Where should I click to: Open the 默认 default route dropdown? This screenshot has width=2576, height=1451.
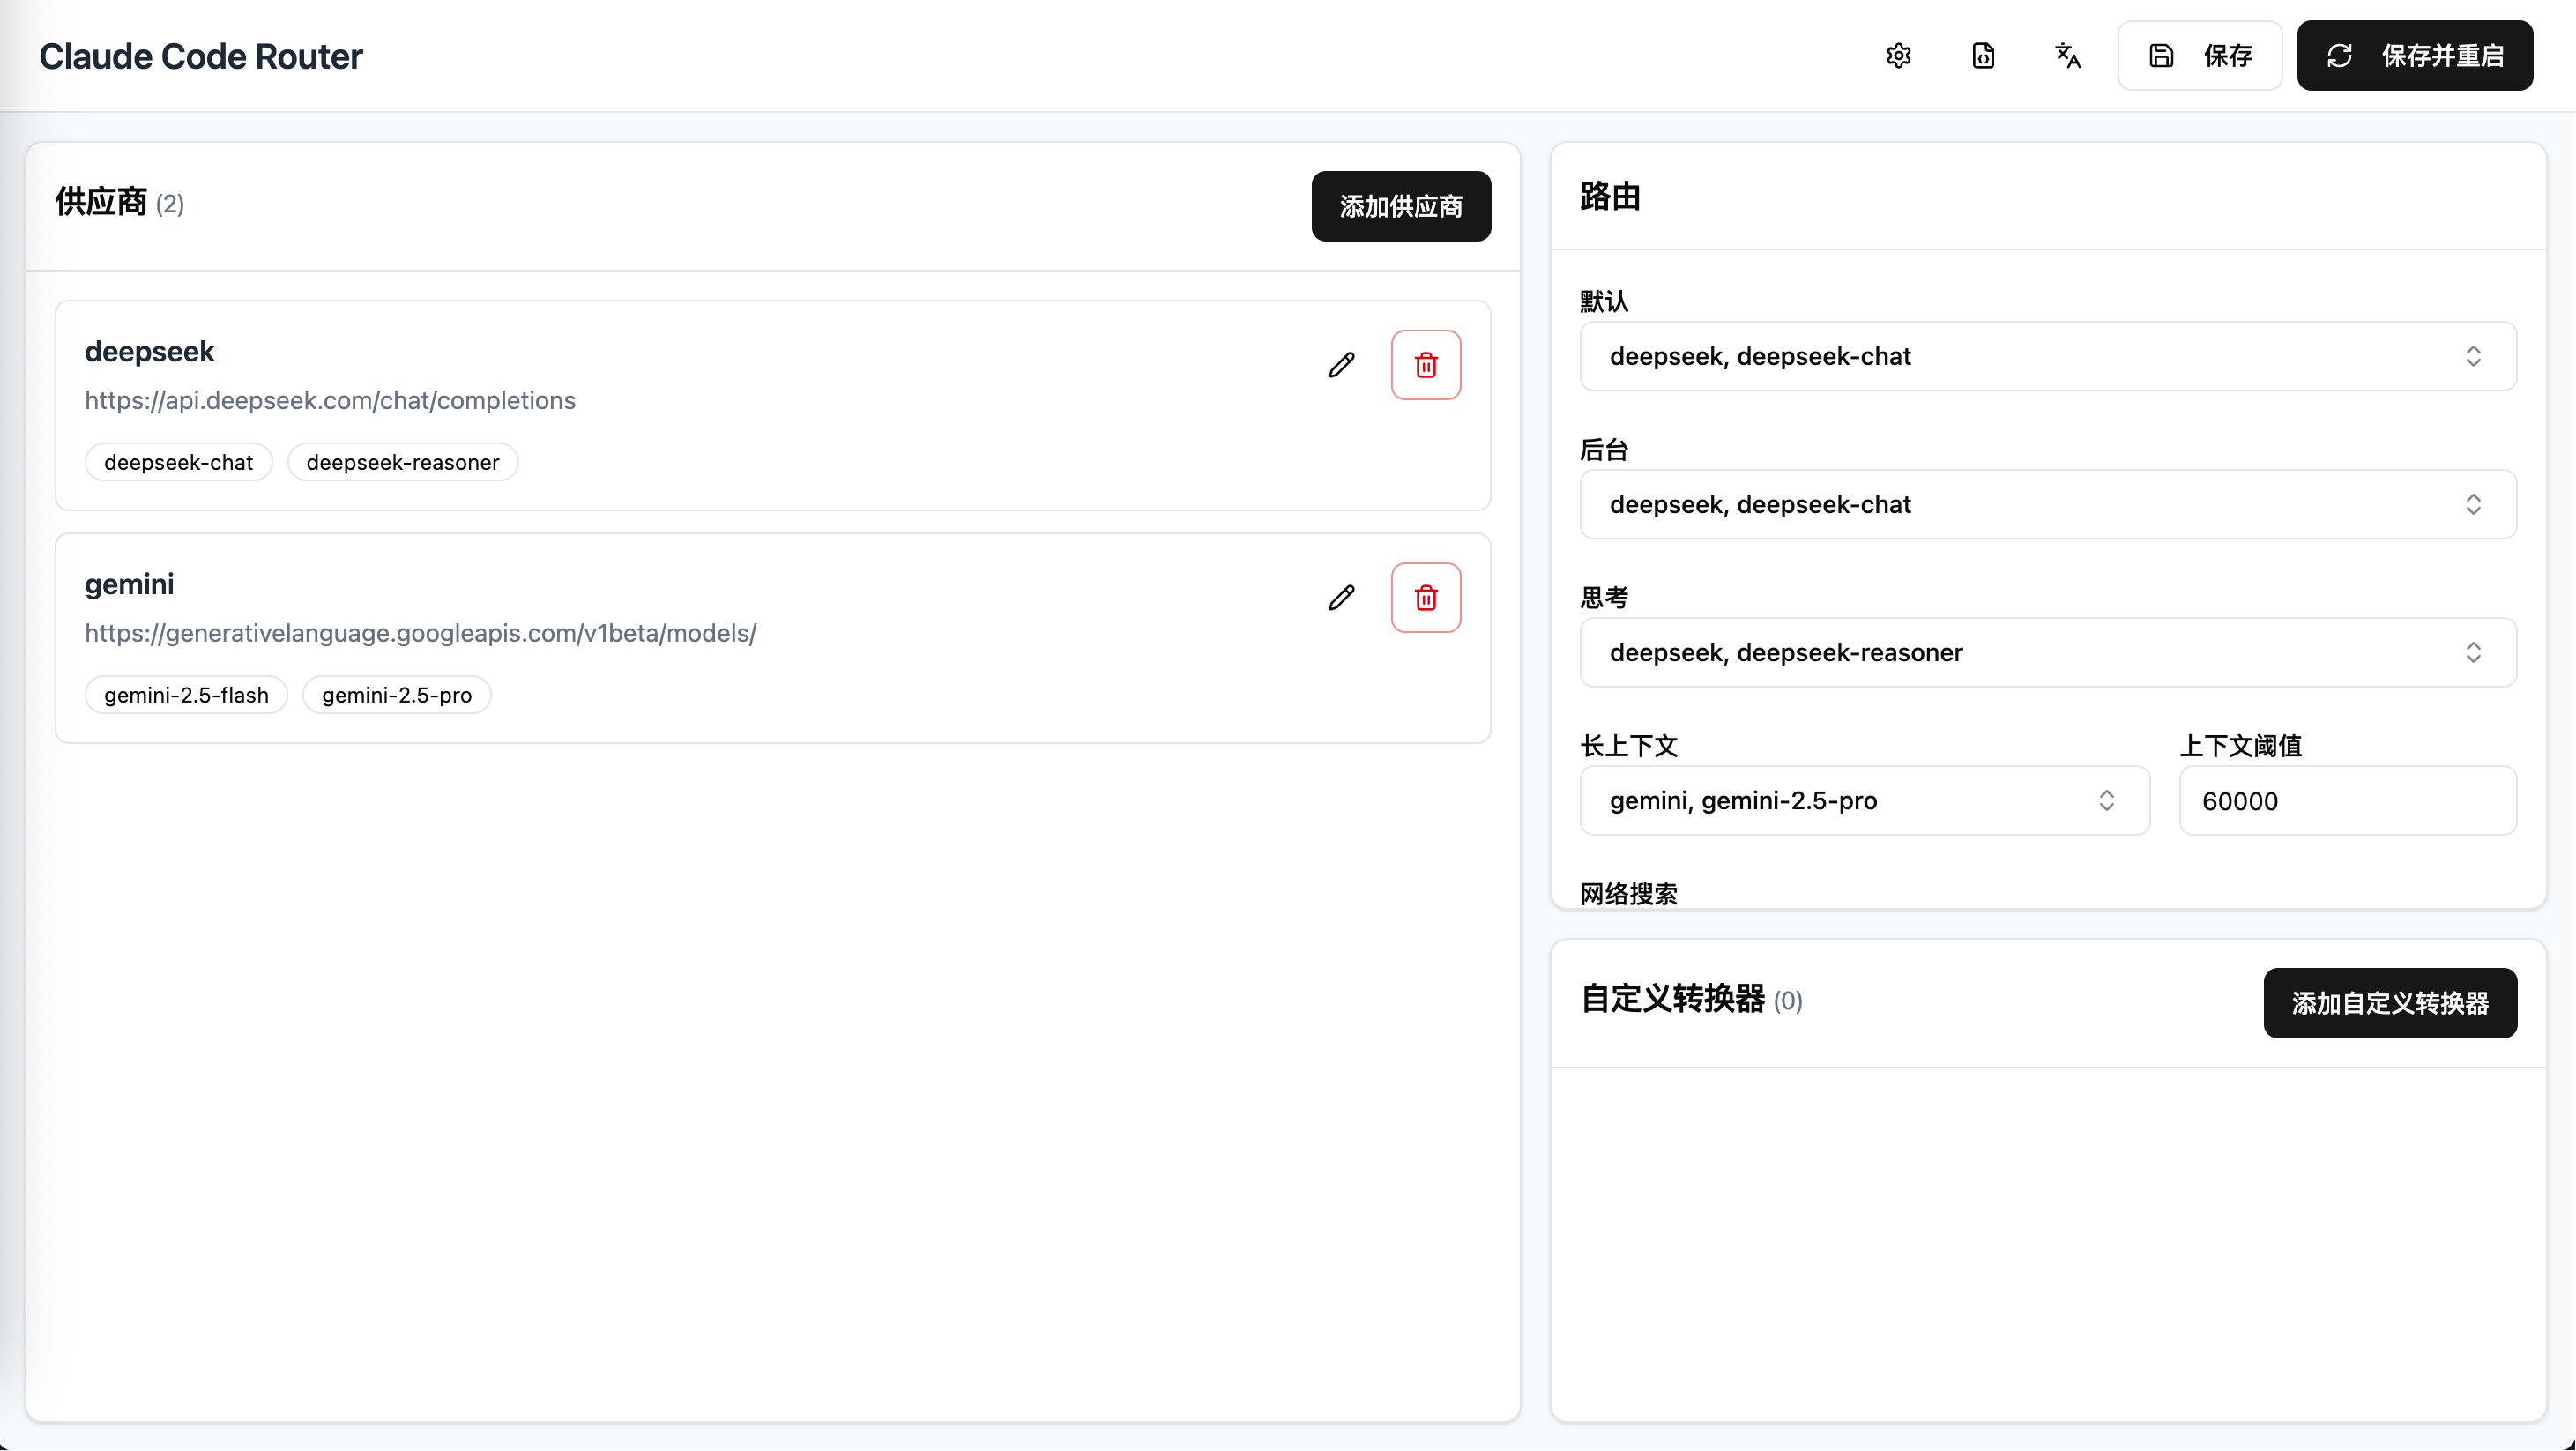[2048, 356]
